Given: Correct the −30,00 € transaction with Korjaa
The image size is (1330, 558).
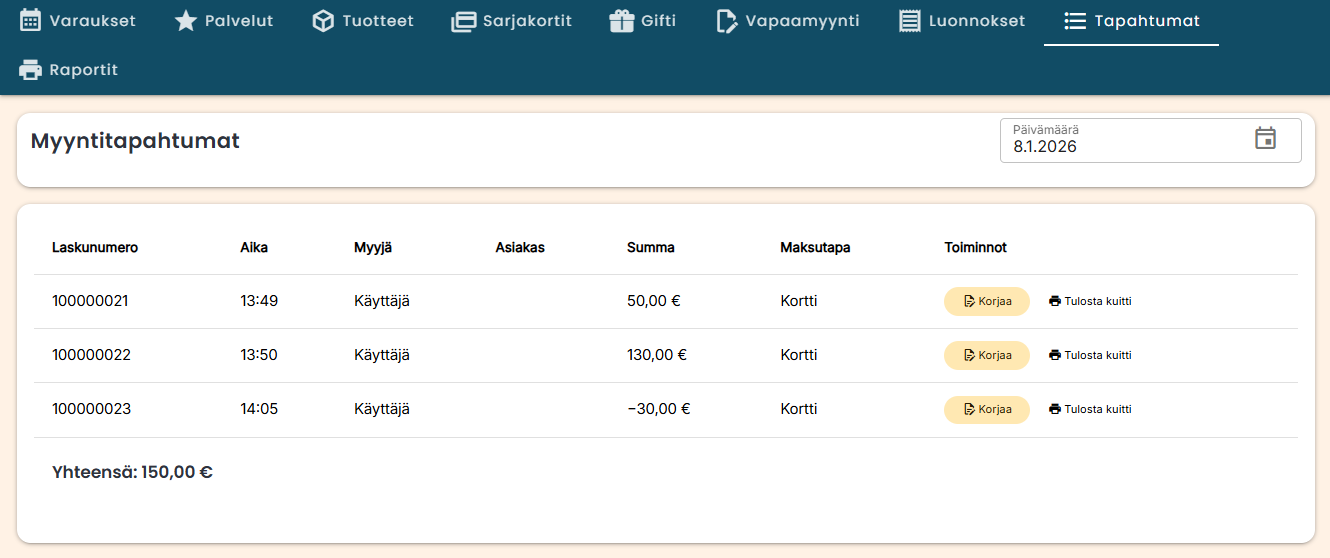Looking at the screenshot, I should click(986, 409).
